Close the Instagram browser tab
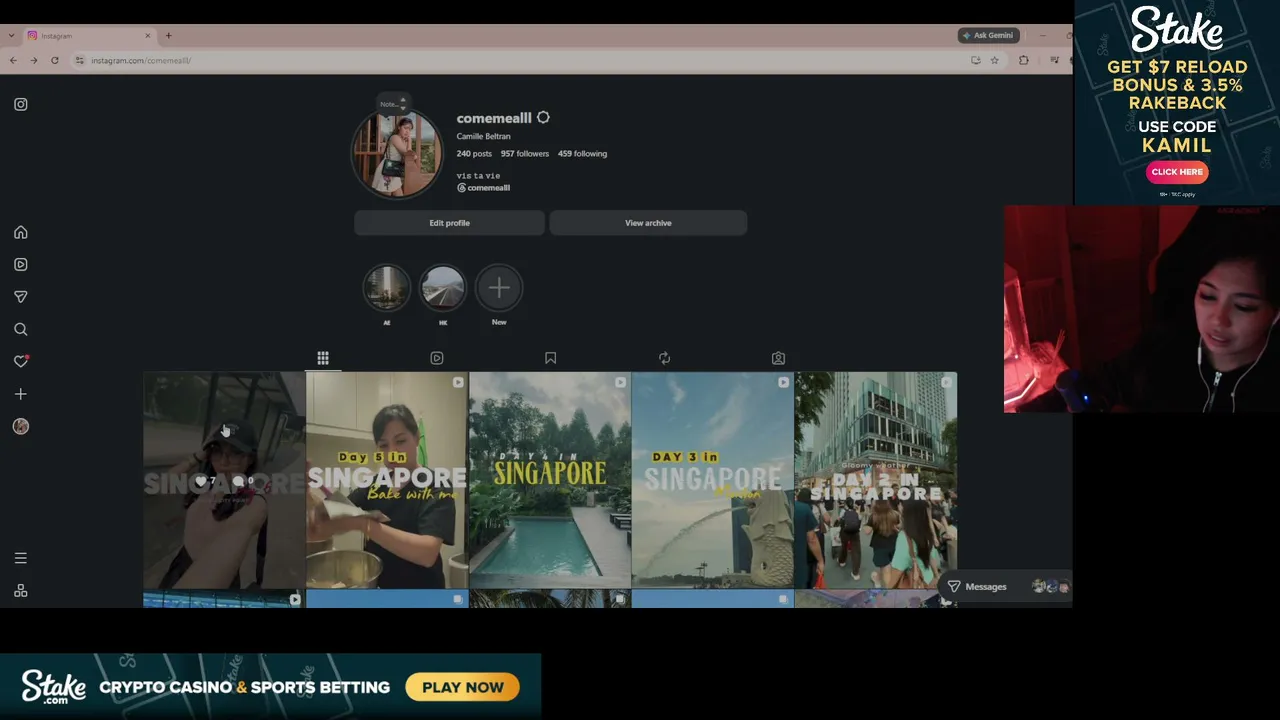The width and height of the screenshot is (1280, 720). pos(148,36)
